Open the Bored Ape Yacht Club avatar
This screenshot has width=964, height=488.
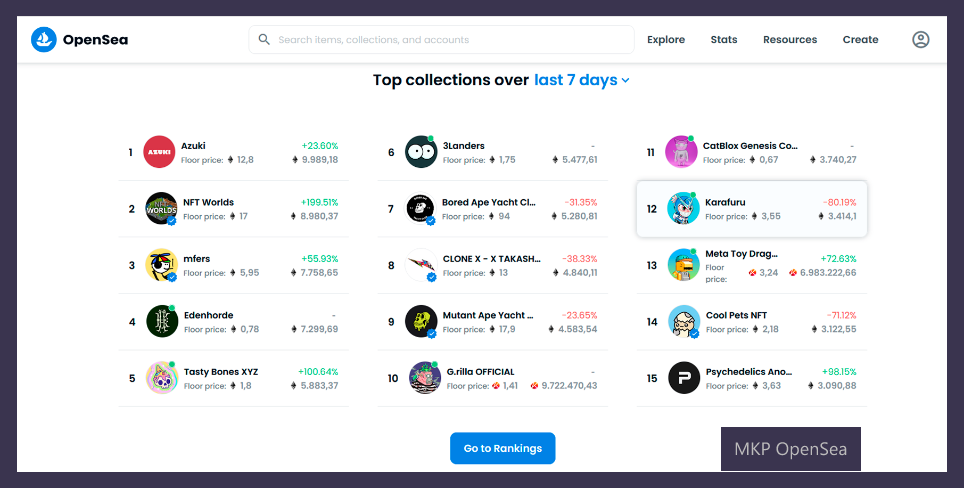point(421,208)
